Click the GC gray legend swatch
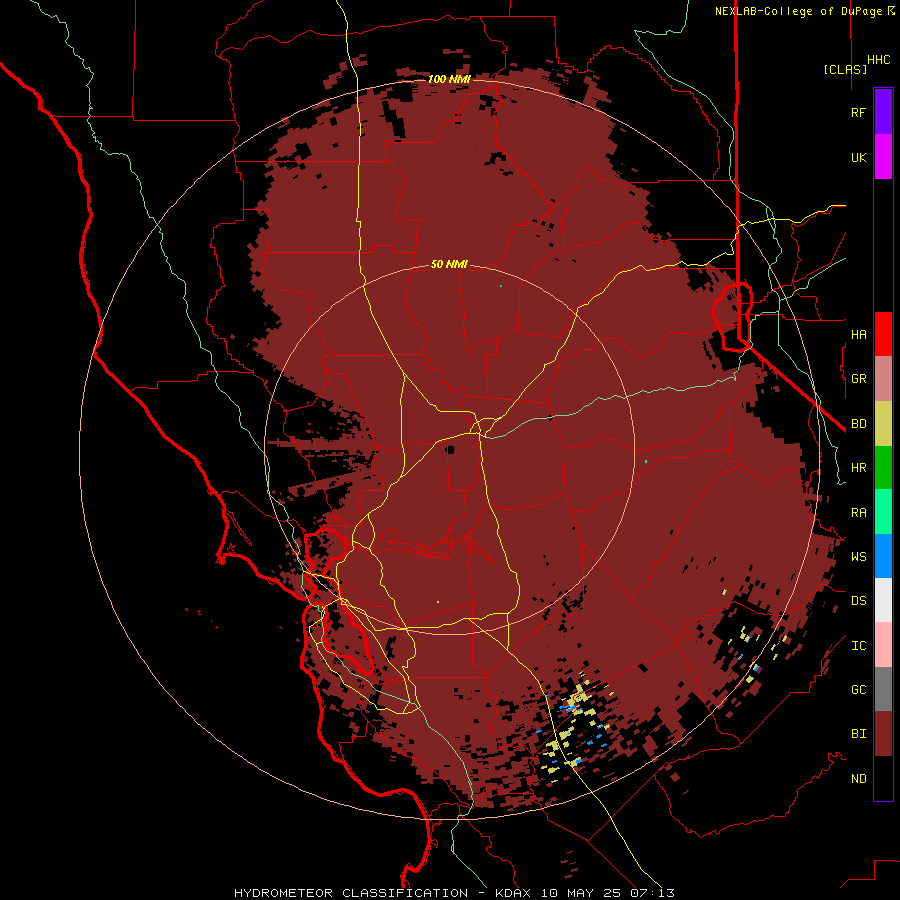The width and height of the screenshot is (900, 900). [883, 689]
